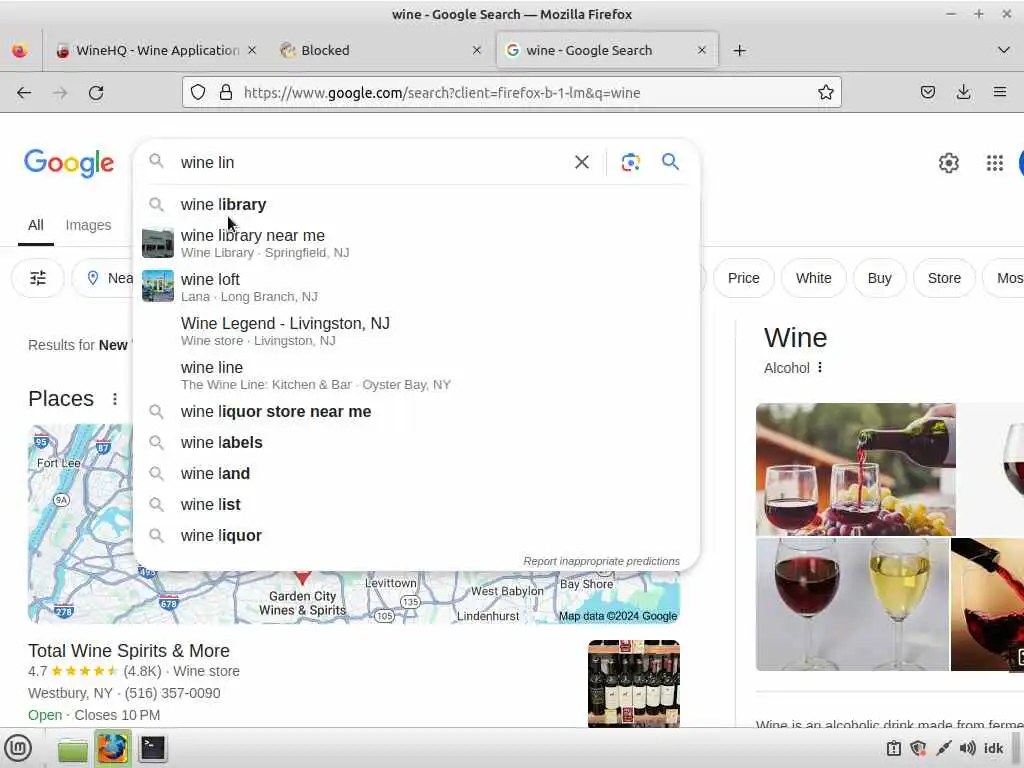Click the padlock site info icon
This screenshot has width=1024, height=768.
pos(226,93)
